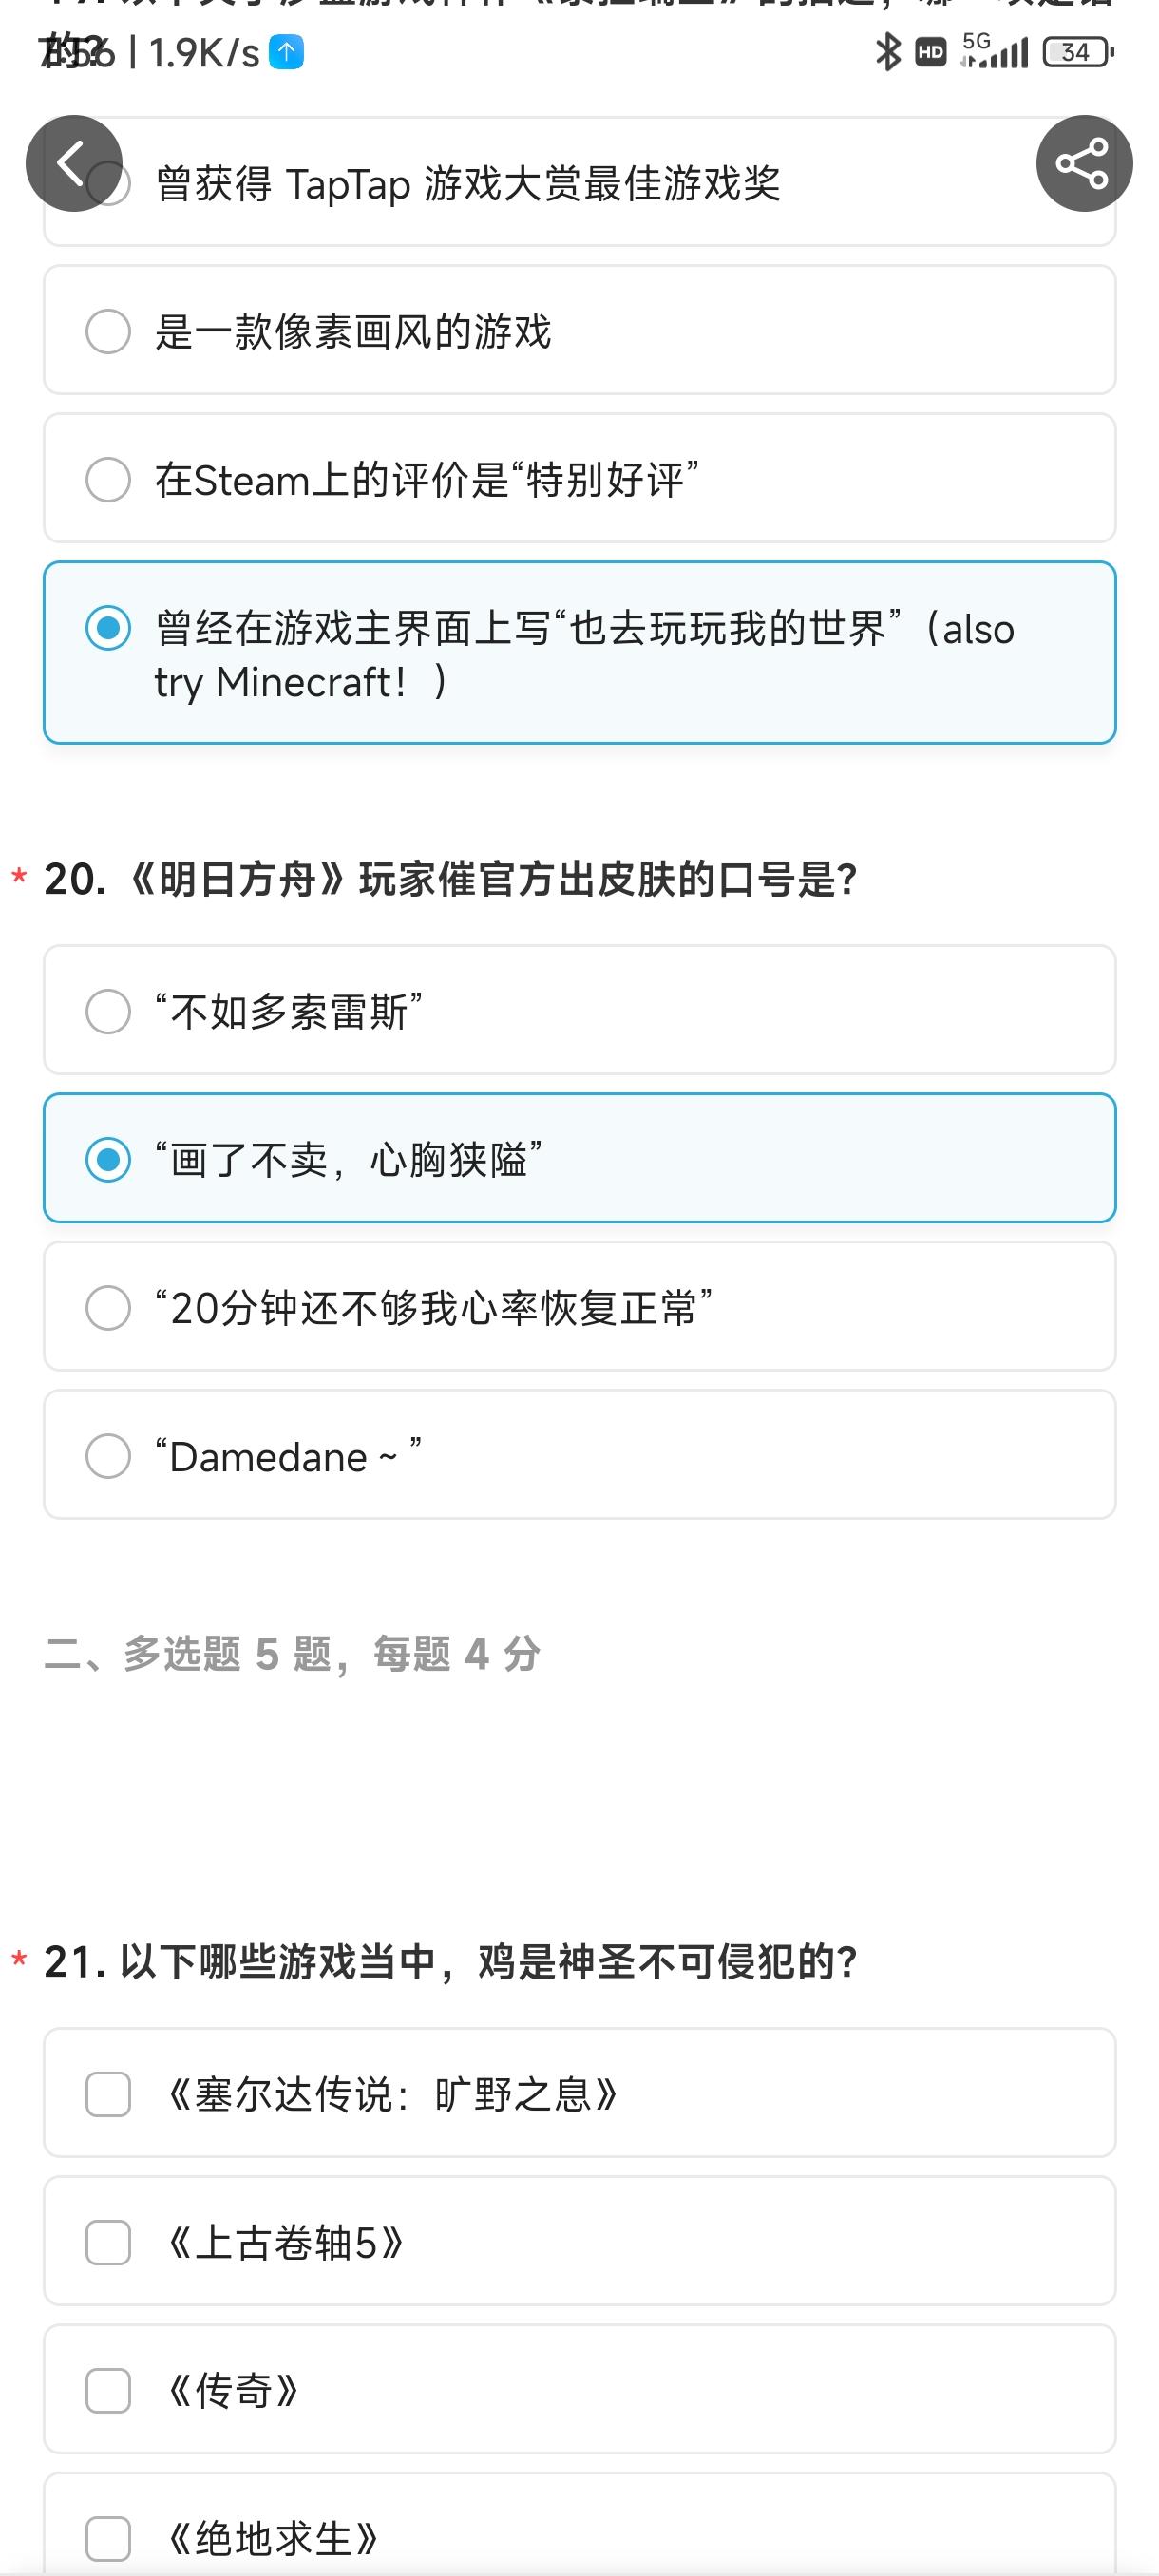Select the also try Minecraft option
The width and height of the screenshot is (1159, 2576).
pyautogui.click(x=579, y=653)
